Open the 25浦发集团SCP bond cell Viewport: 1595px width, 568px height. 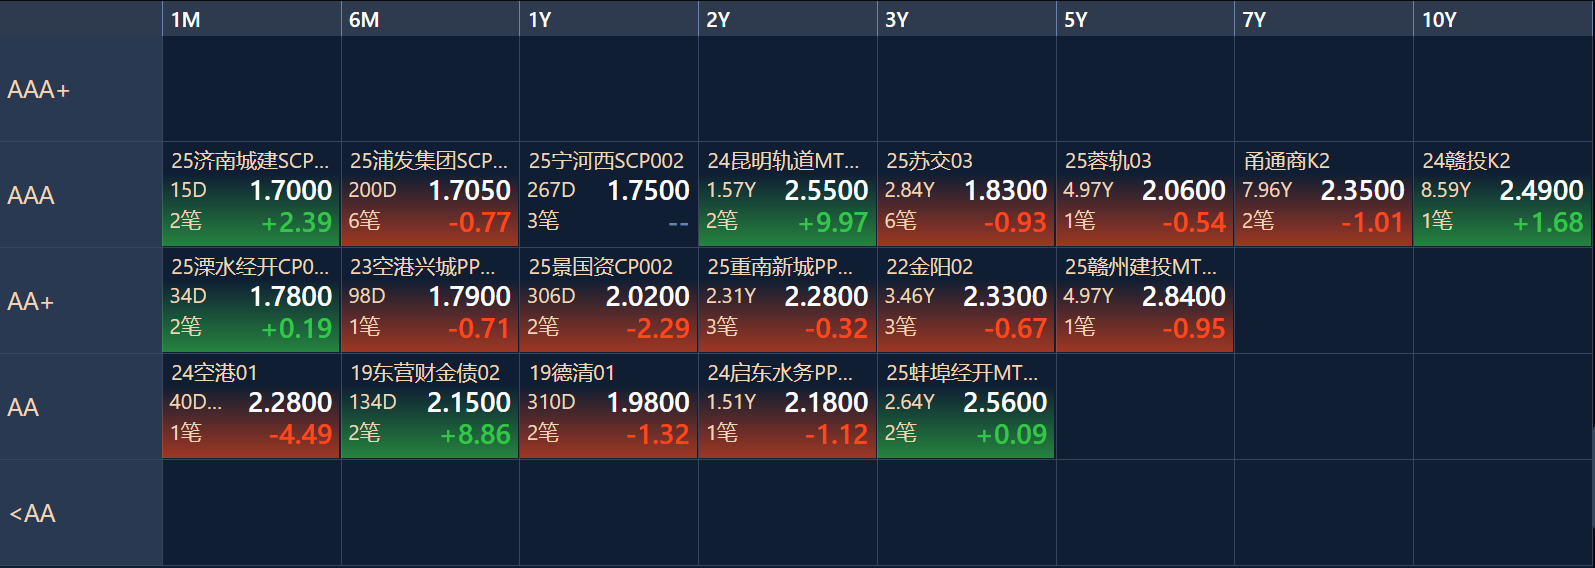pos(430,194)
